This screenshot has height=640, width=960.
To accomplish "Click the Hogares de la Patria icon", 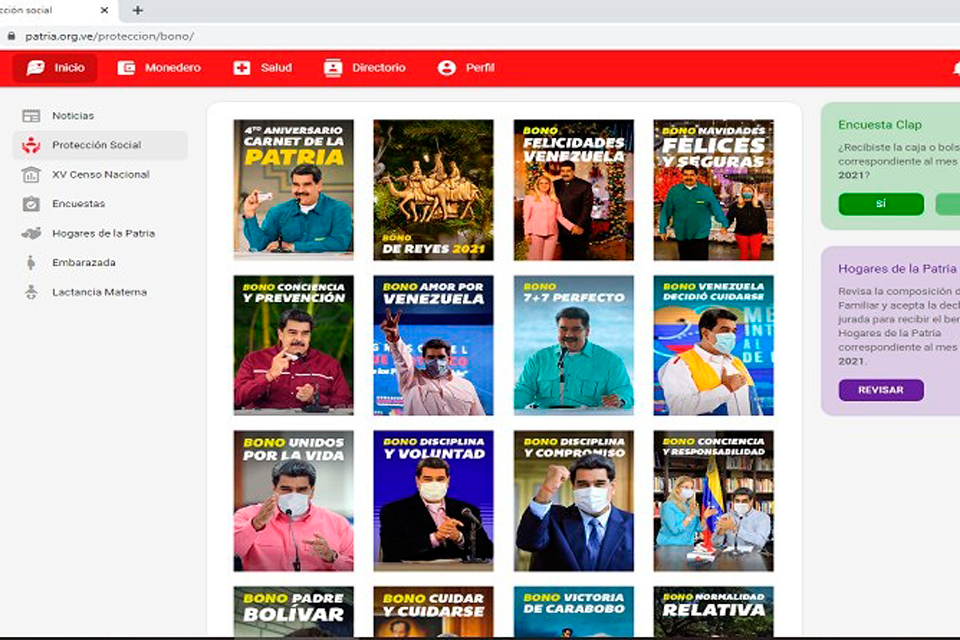I will pyautogui.click(x=31, y=233).
